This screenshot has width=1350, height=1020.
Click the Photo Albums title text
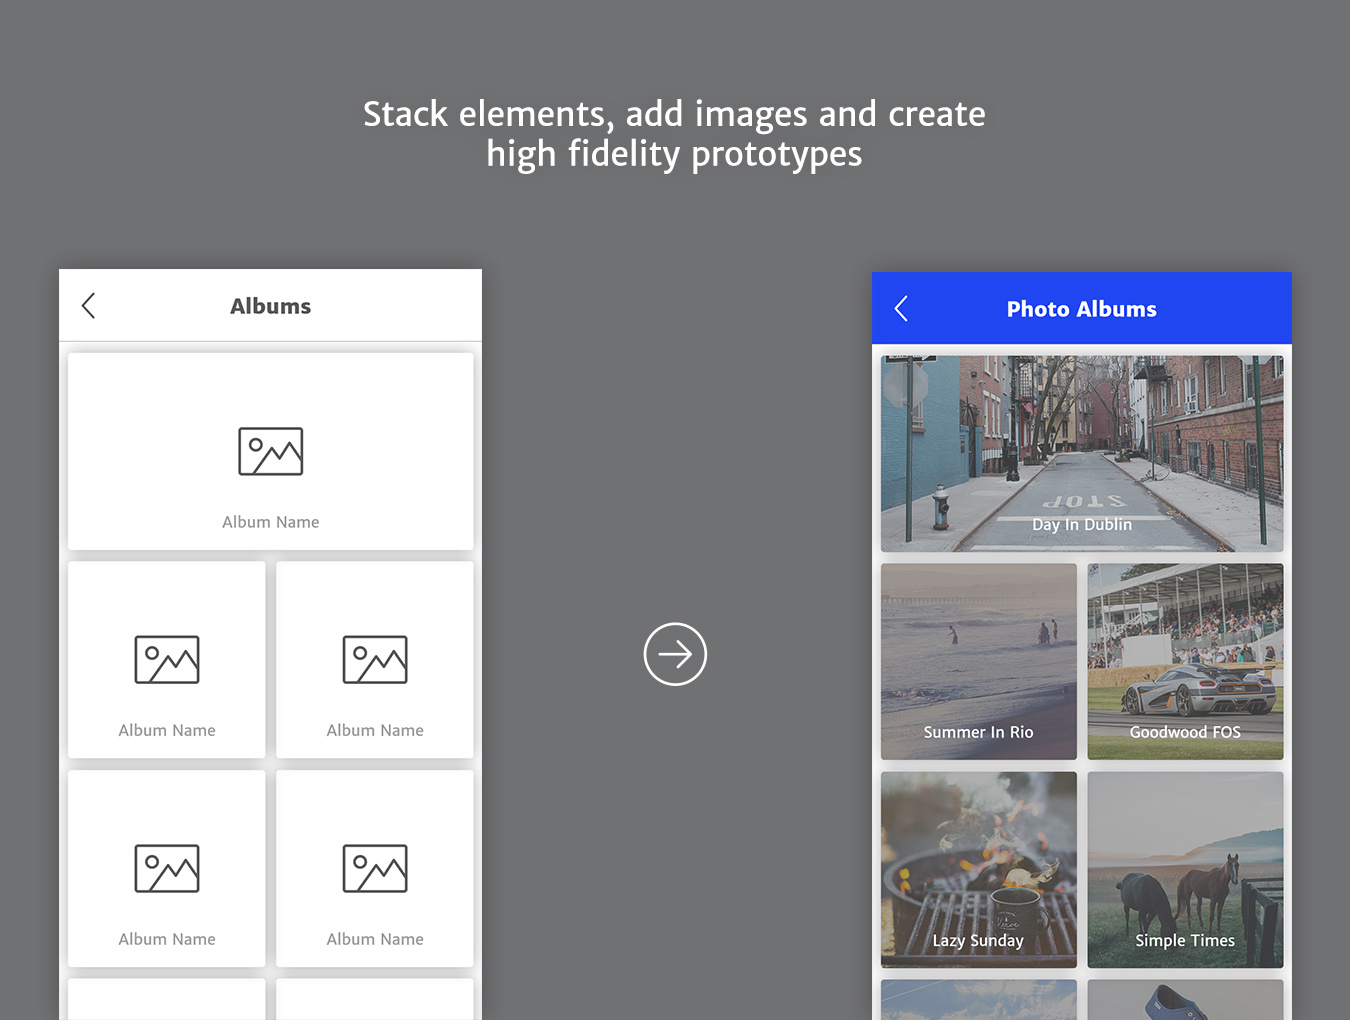pos(1081,309)
